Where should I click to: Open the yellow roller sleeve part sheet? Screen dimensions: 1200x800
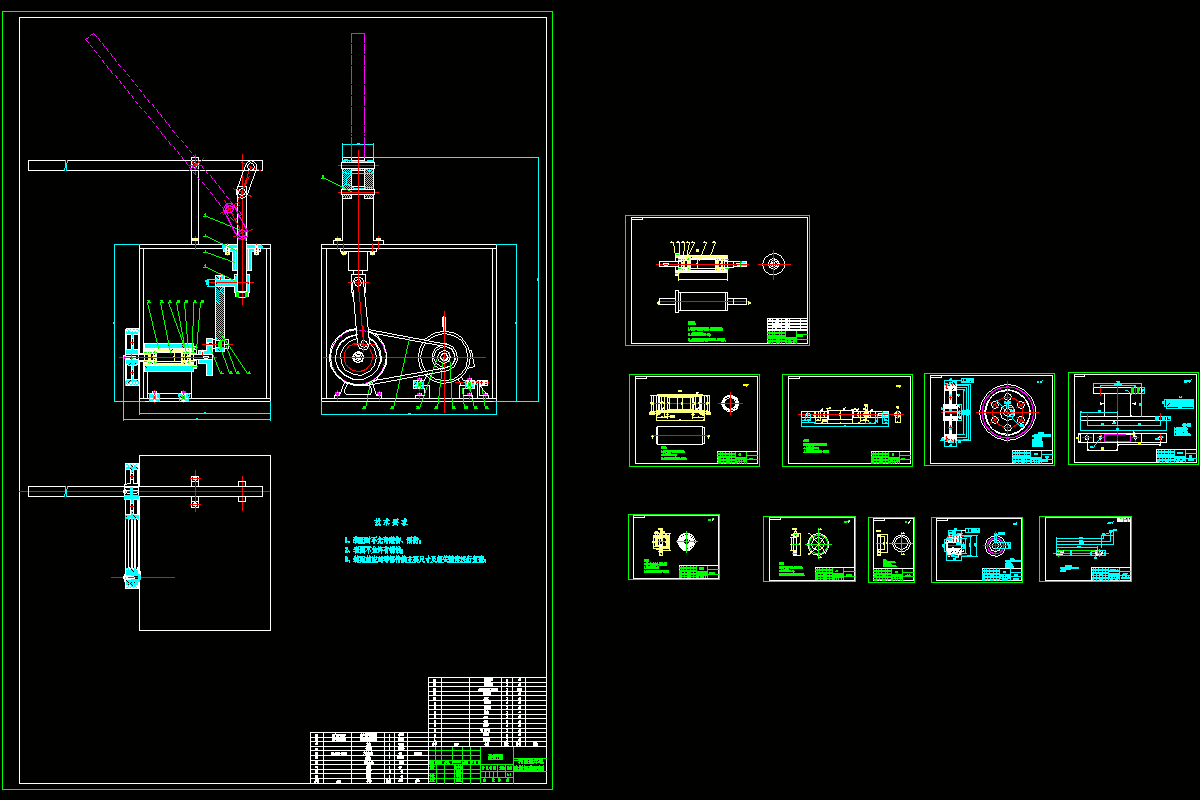tap(694, 420)
